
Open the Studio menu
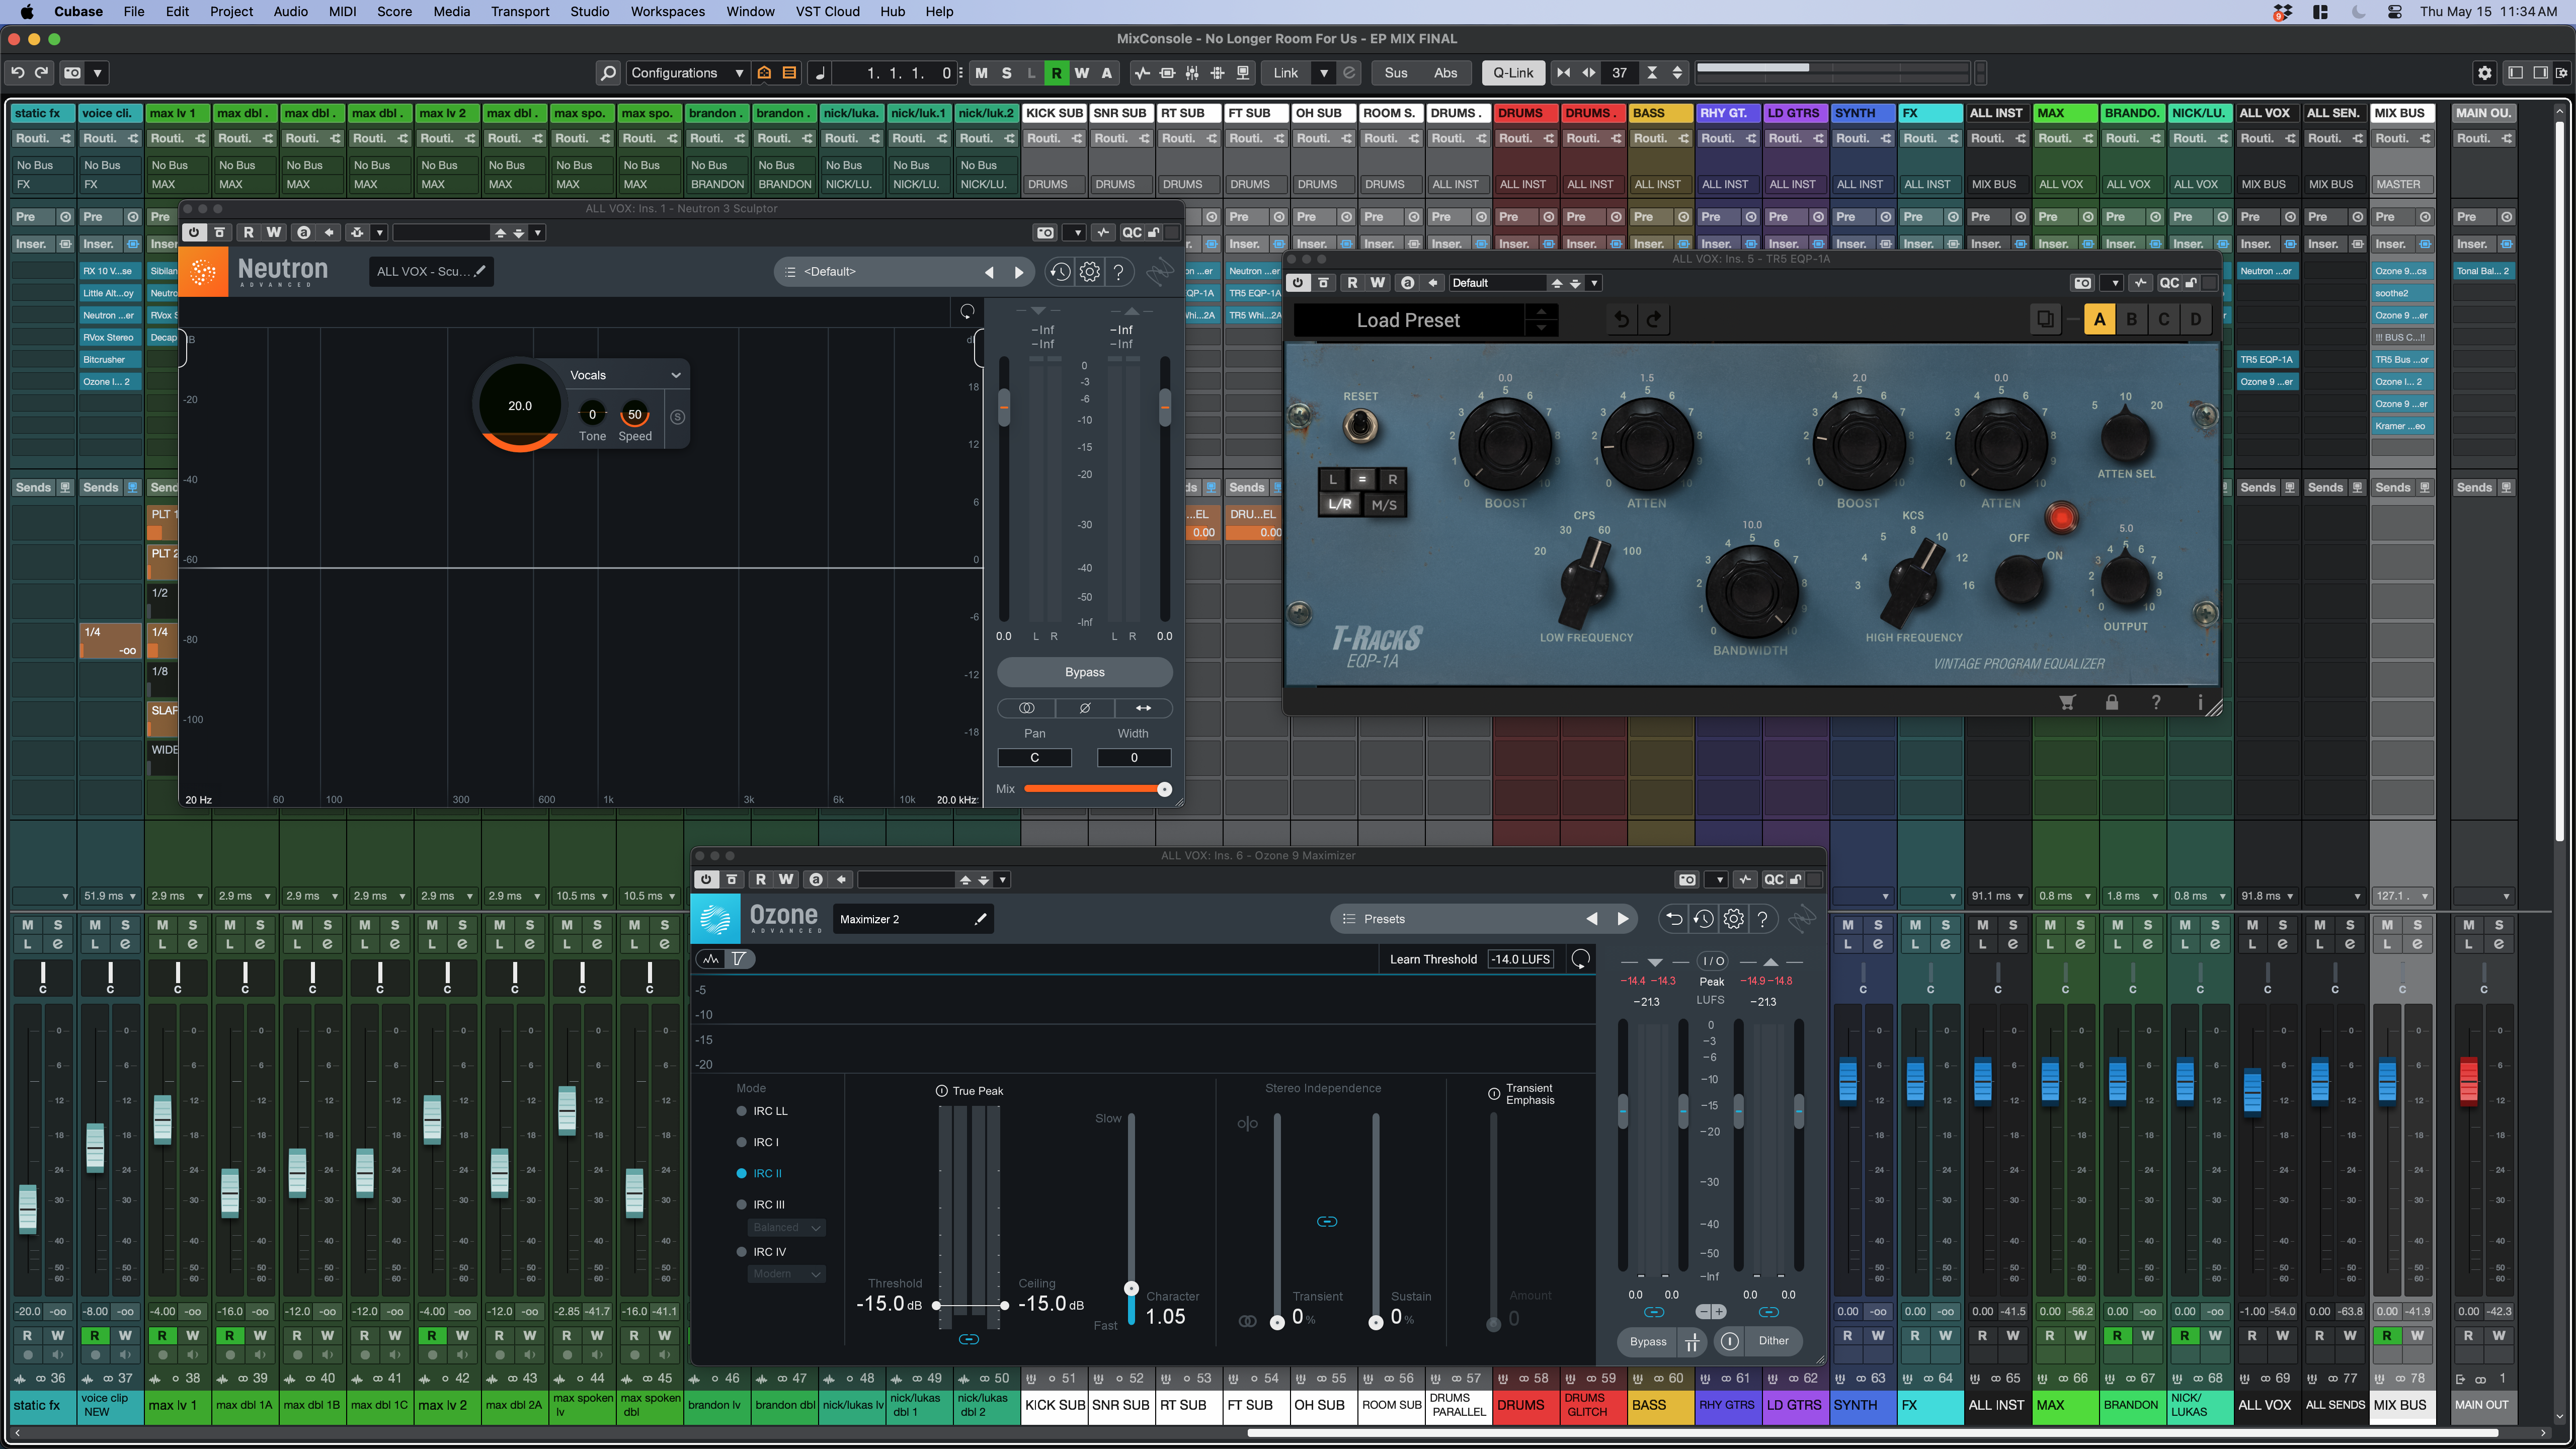tap(590, 12)
